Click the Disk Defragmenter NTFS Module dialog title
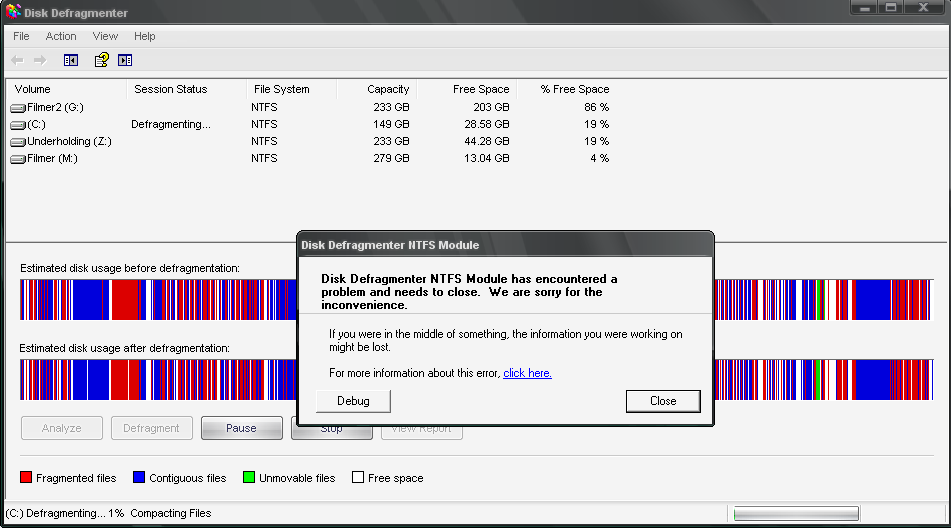This screenshot has width=951, height=528. pyautogui.click(x=390, y=246)
